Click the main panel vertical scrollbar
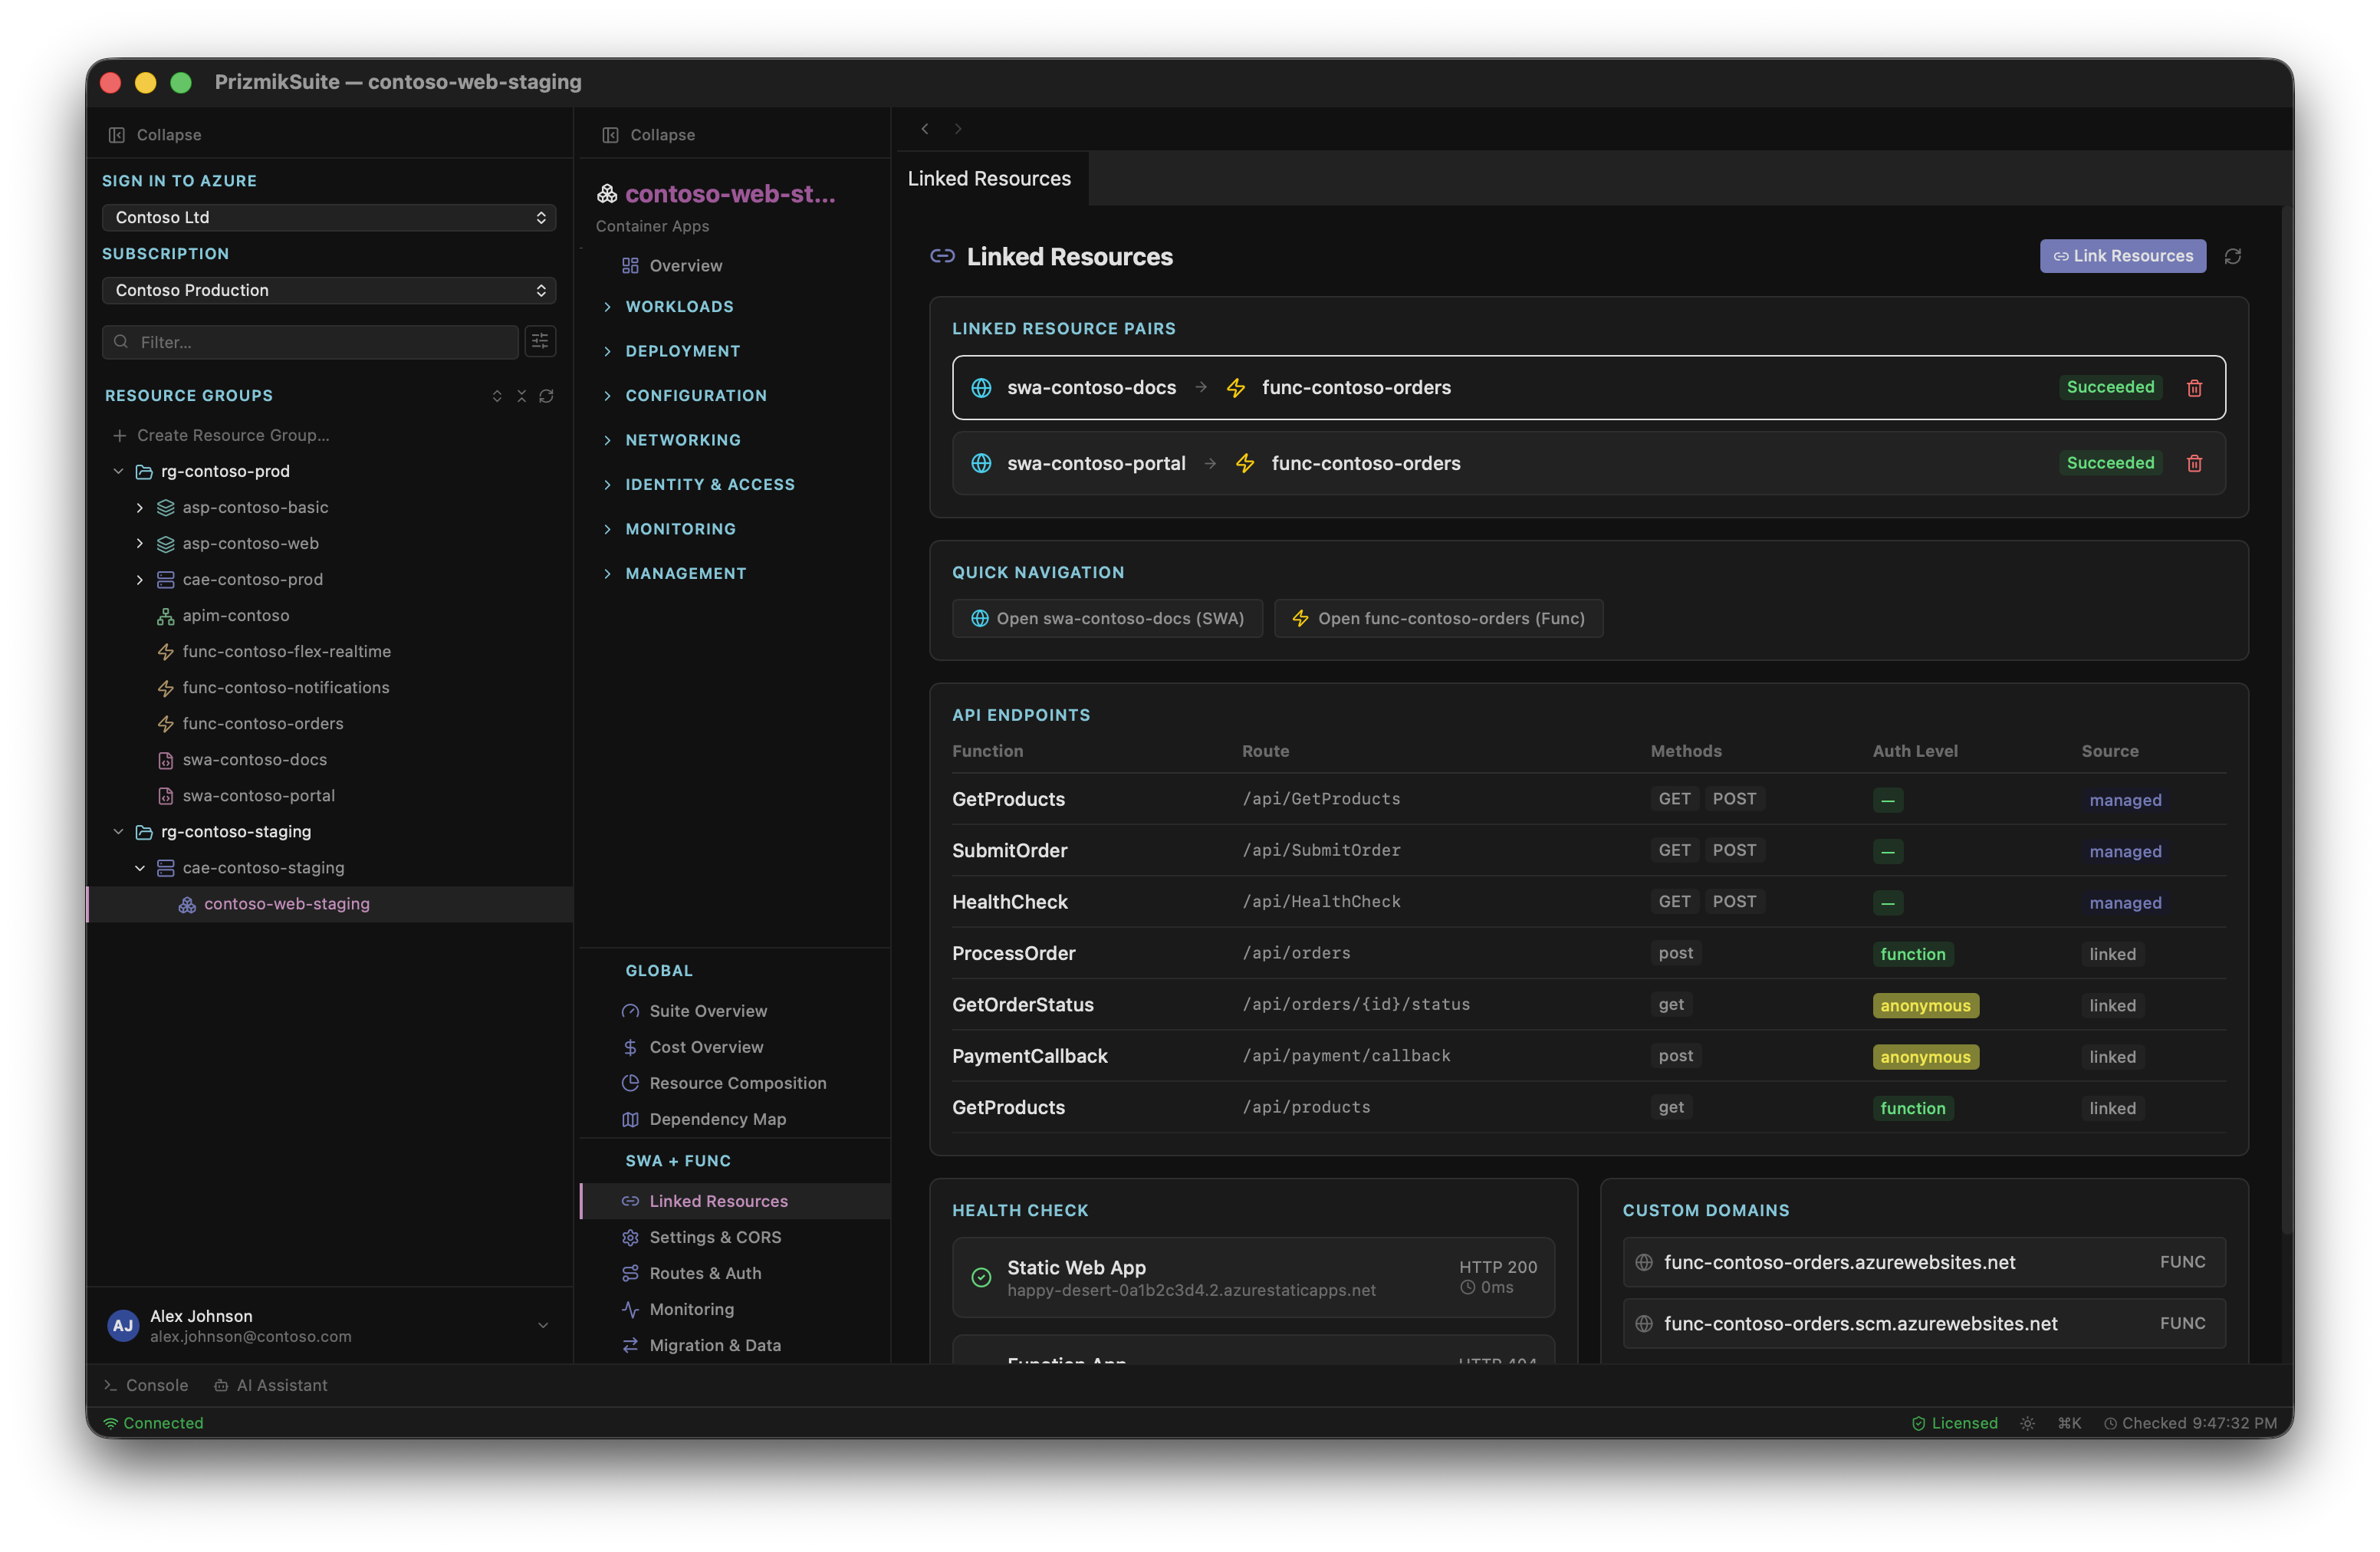The image size is (2380, 1552). [2287, 720]
